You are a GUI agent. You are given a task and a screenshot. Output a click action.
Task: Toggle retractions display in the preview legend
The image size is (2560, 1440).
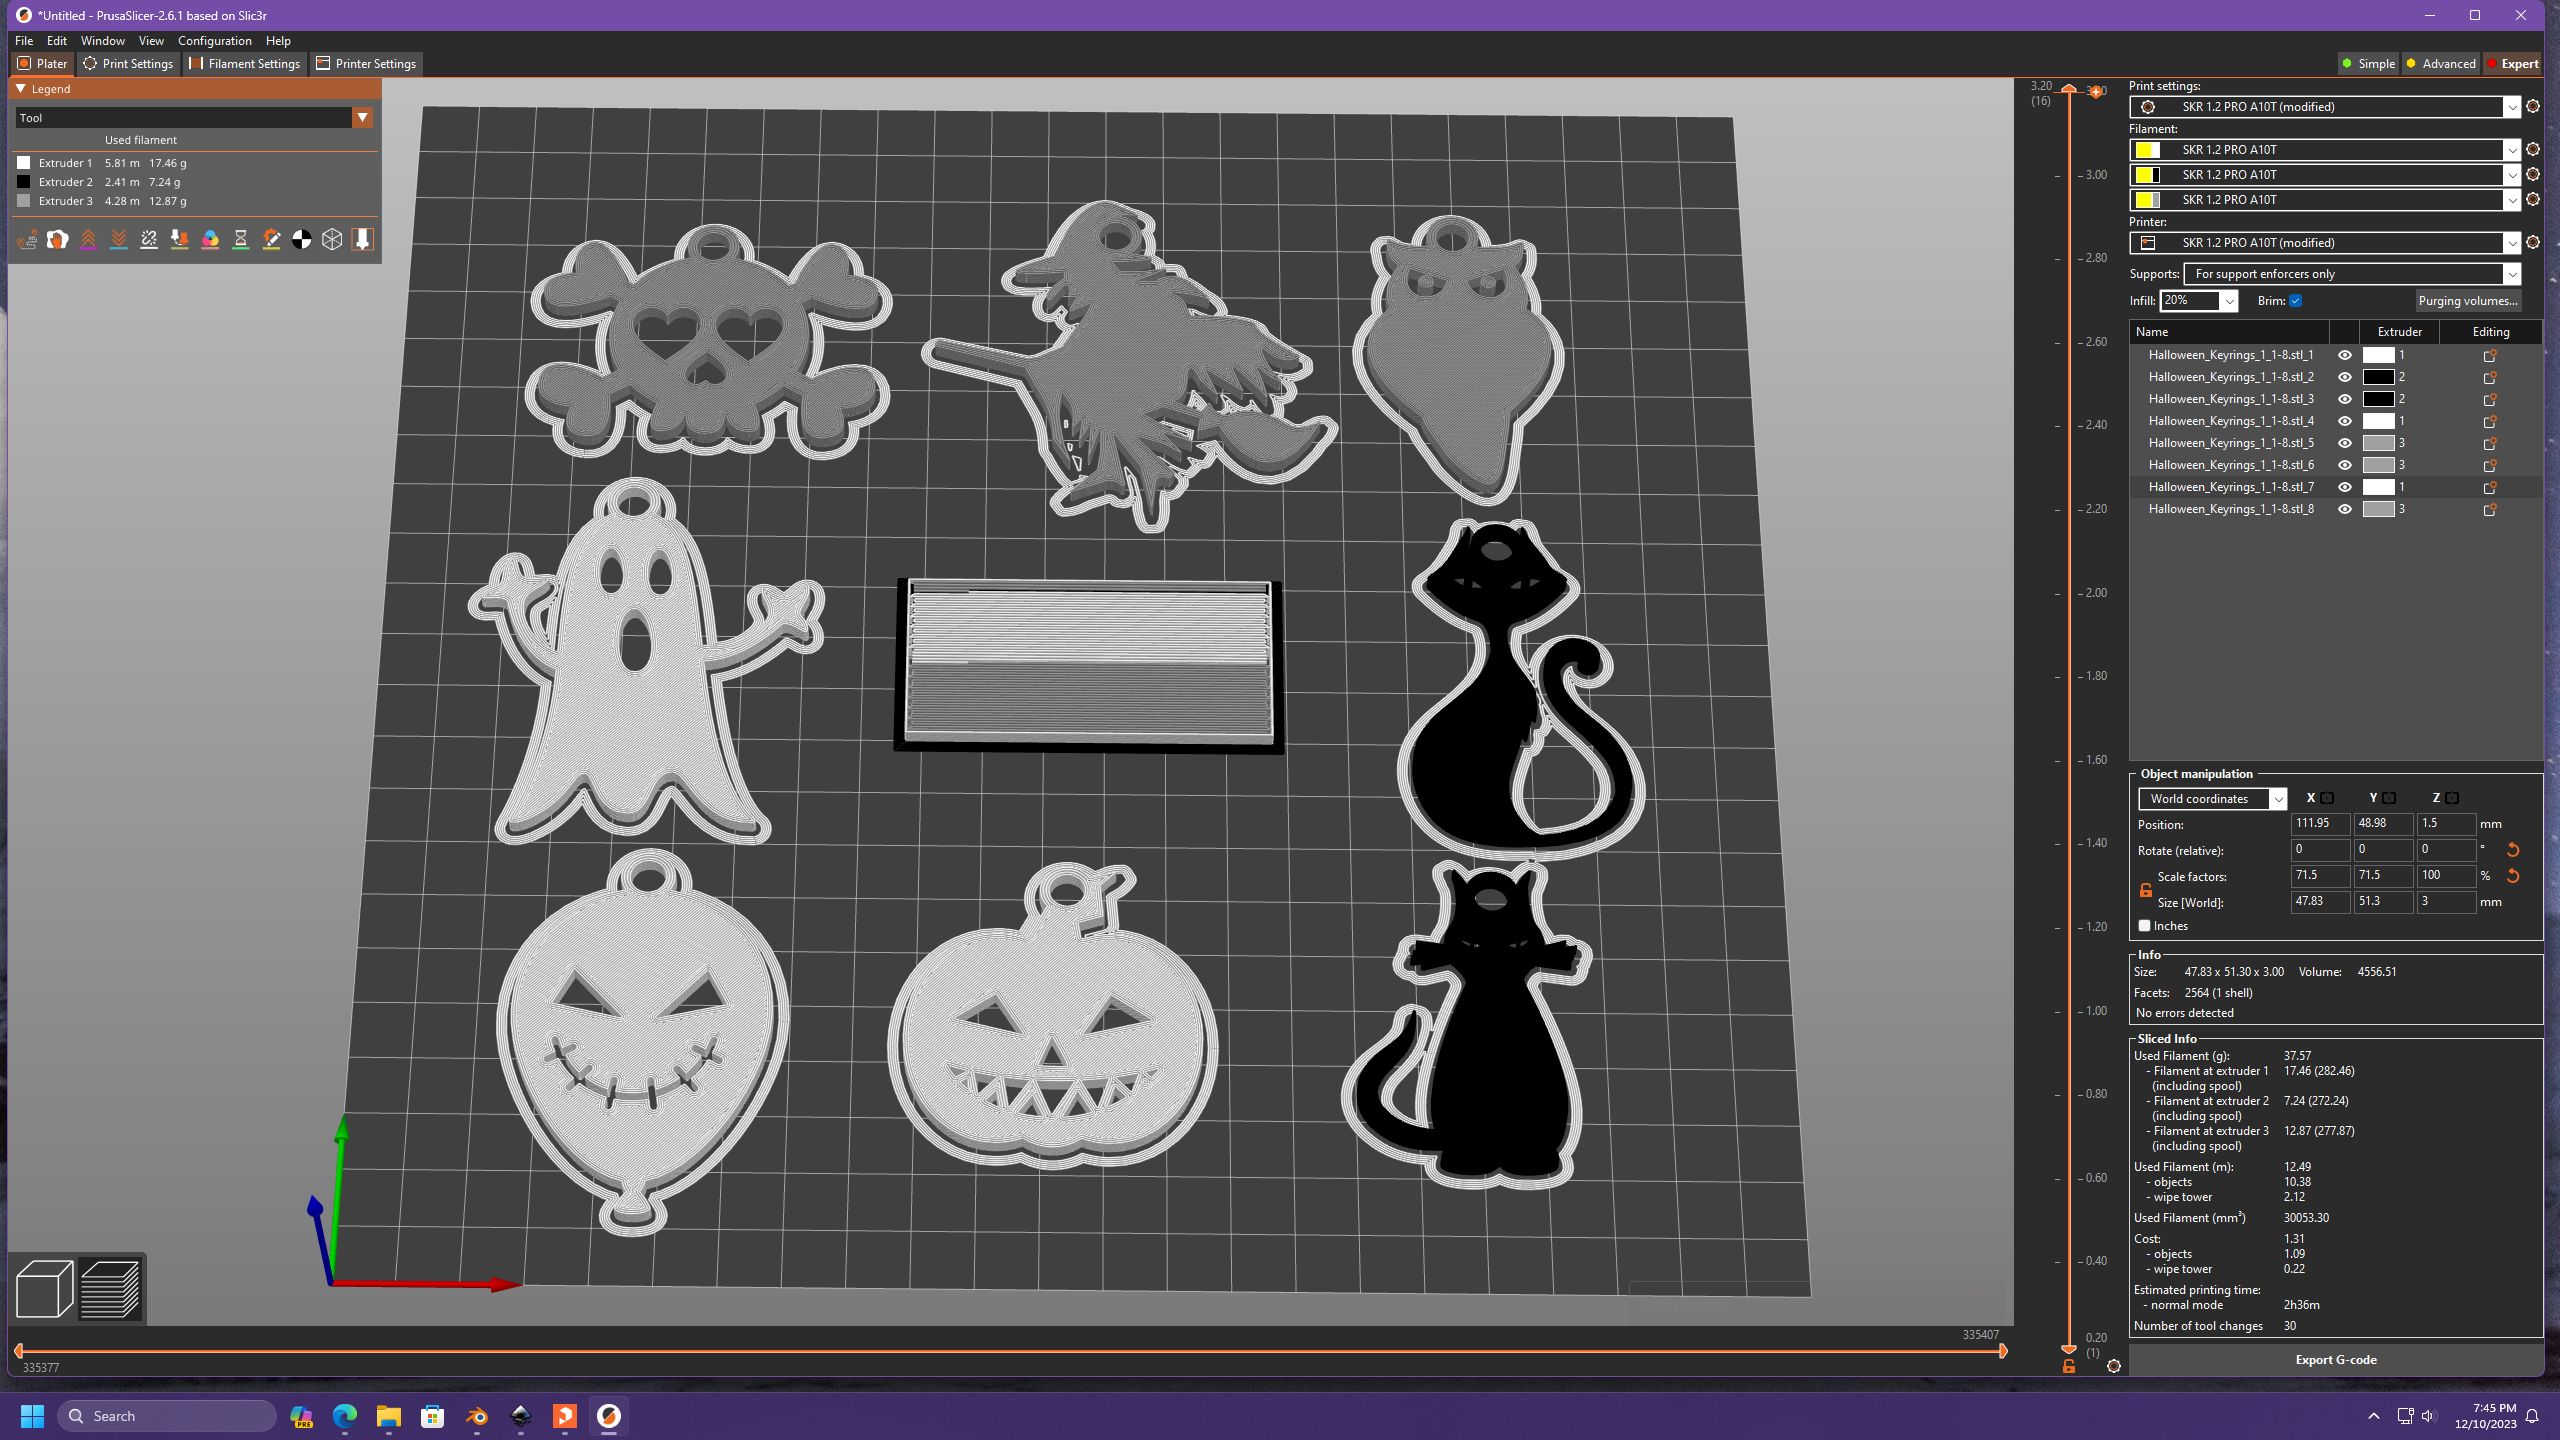88,240
